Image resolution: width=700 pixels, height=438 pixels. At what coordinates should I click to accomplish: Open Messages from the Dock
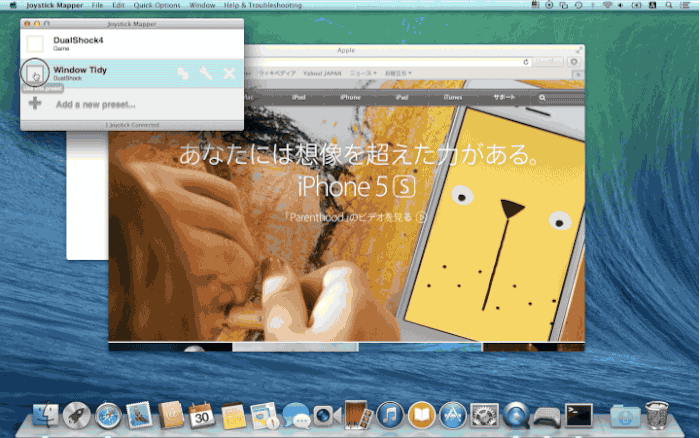pyautogui.click(x=296, y=415)
